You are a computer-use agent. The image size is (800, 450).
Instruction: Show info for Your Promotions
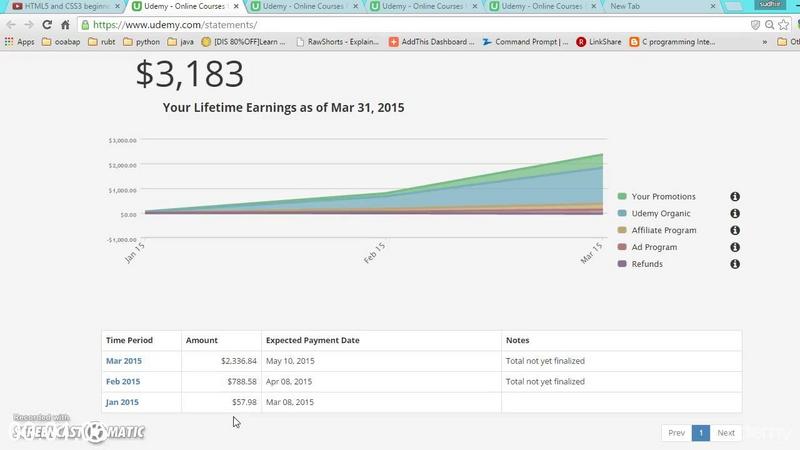tap(735, 196)
